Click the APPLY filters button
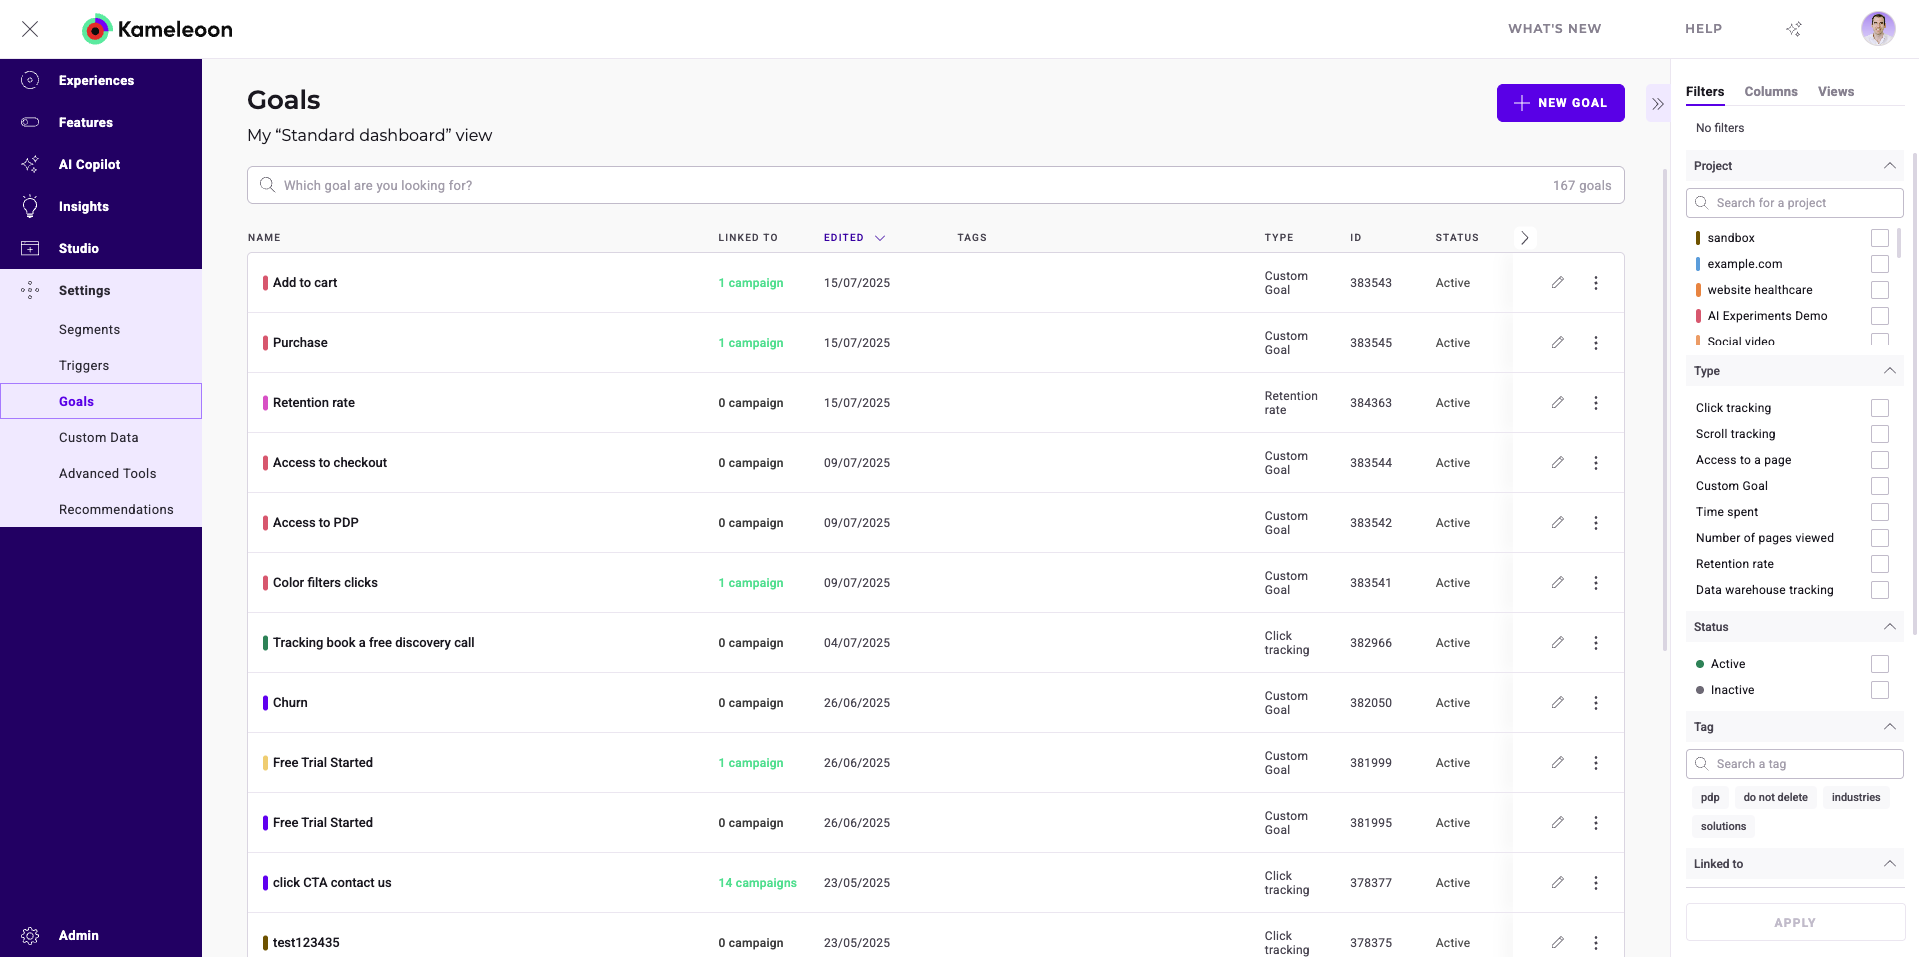Viewport: 1919px width, 957px height. tap(1795, 923)
